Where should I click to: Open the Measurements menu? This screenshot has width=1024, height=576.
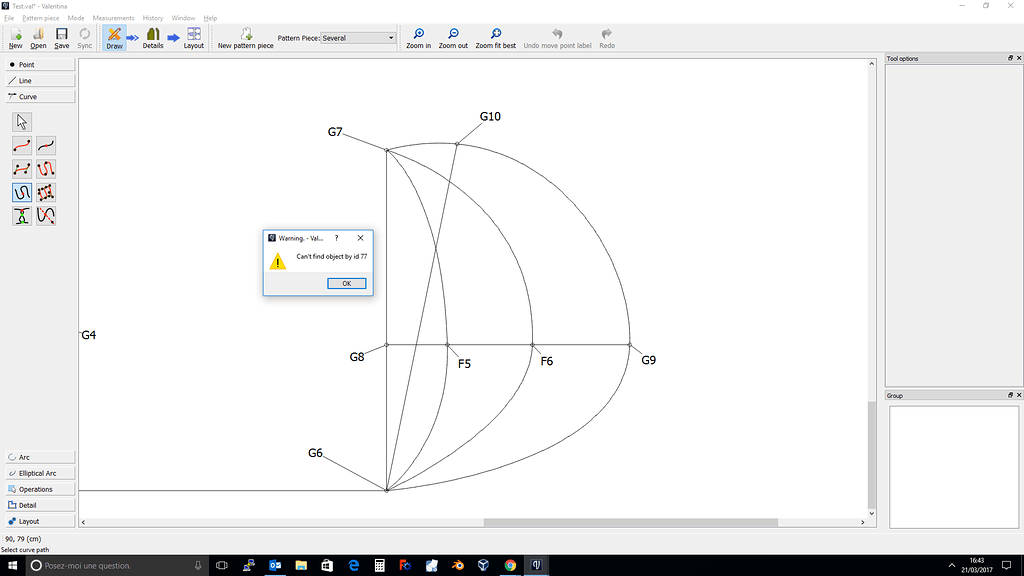coord(113,17)
